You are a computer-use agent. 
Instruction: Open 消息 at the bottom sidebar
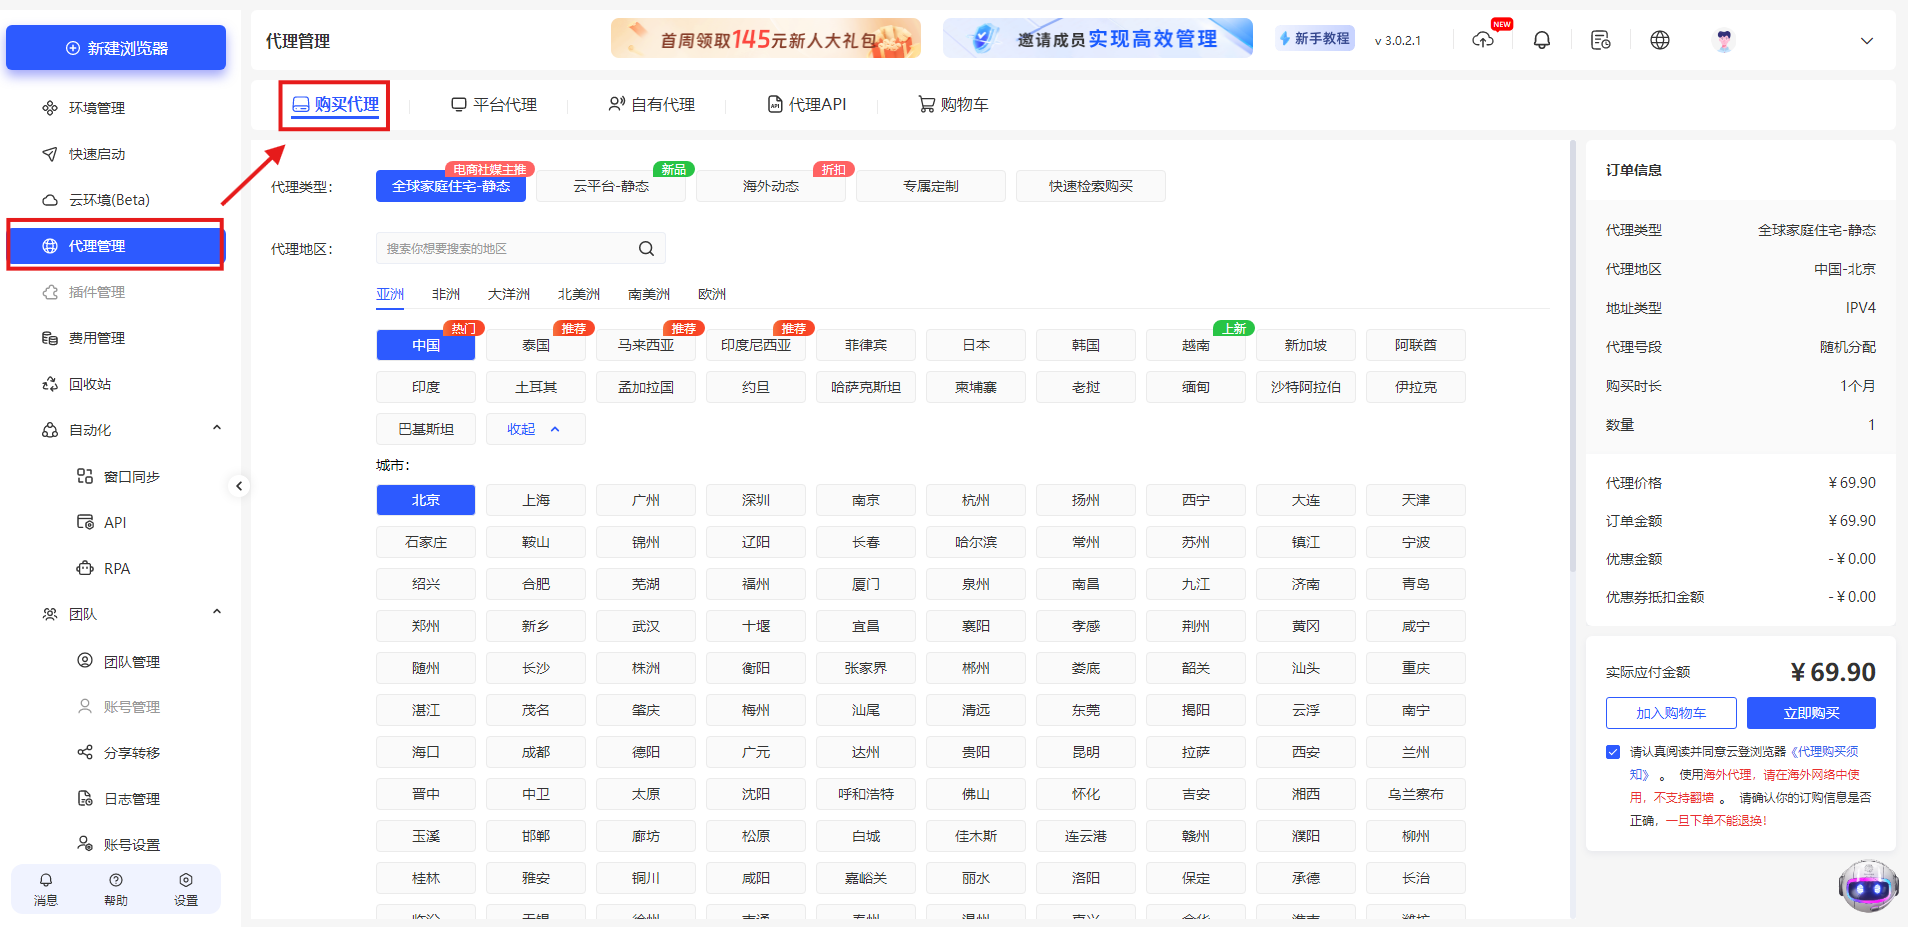[45, 888]
